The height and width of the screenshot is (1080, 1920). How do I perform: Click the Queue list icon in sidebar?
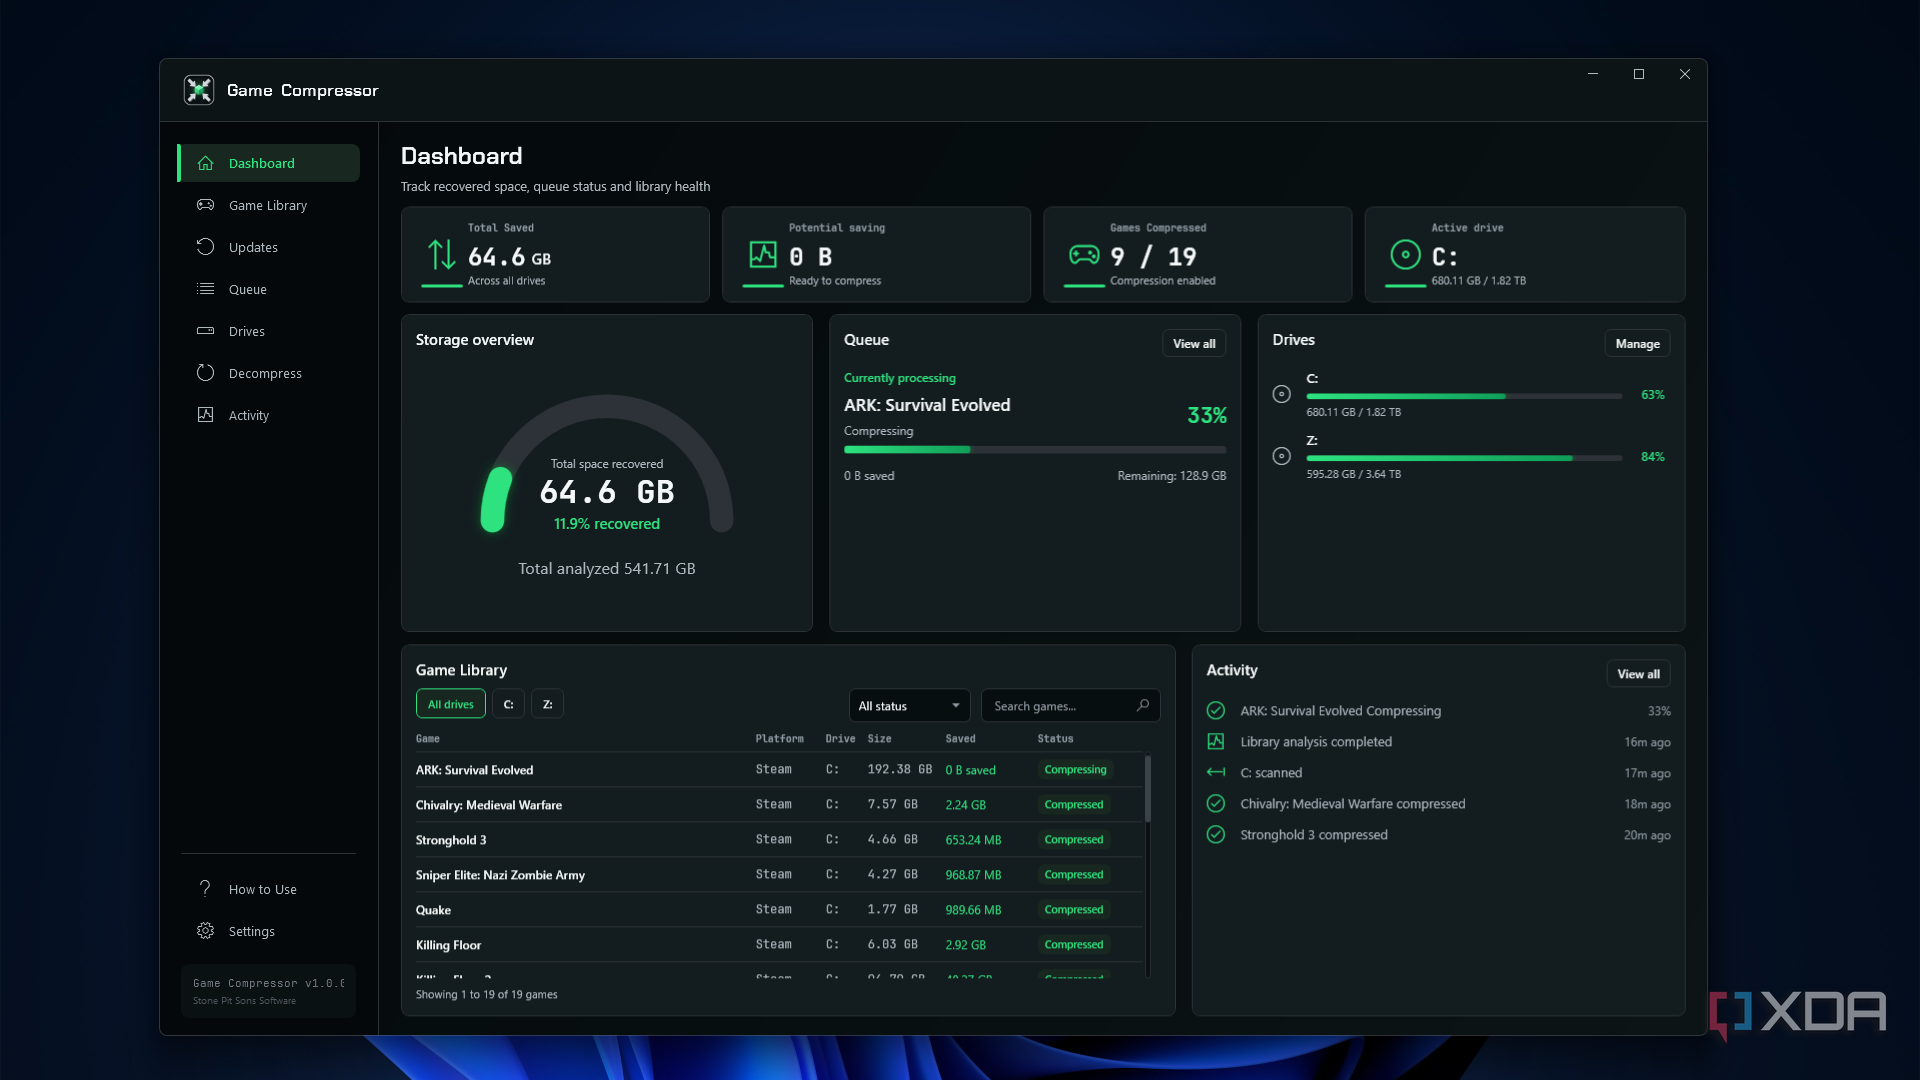coord(206,289)
